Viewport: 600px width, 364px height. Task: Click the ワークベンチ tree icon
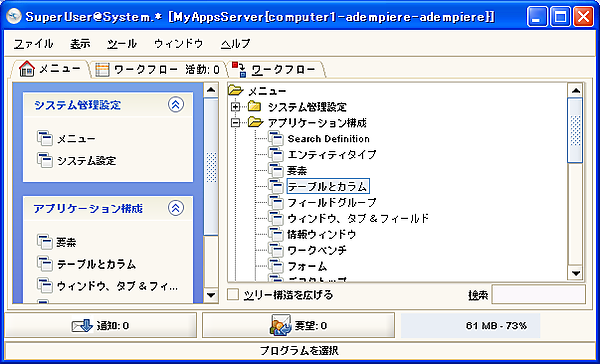coord(276,250)
